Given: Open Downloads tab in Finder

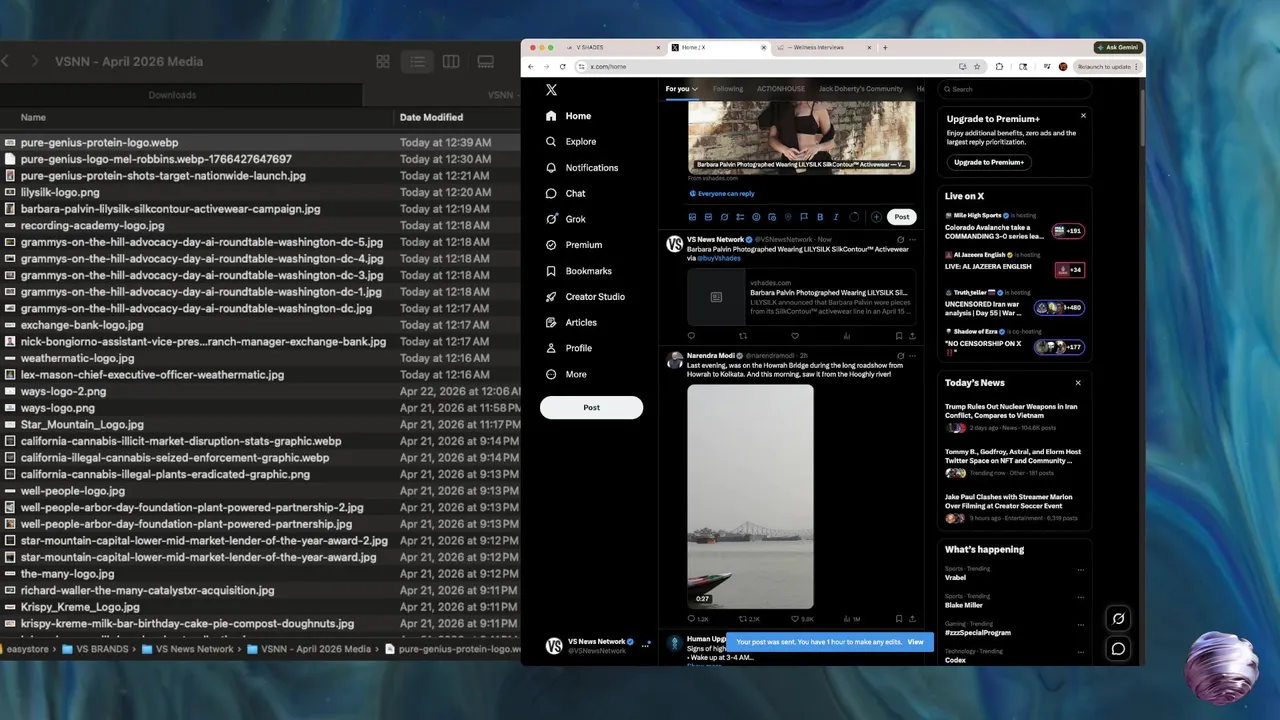Looking at the screenshot, I should click(x=172, y=95).
